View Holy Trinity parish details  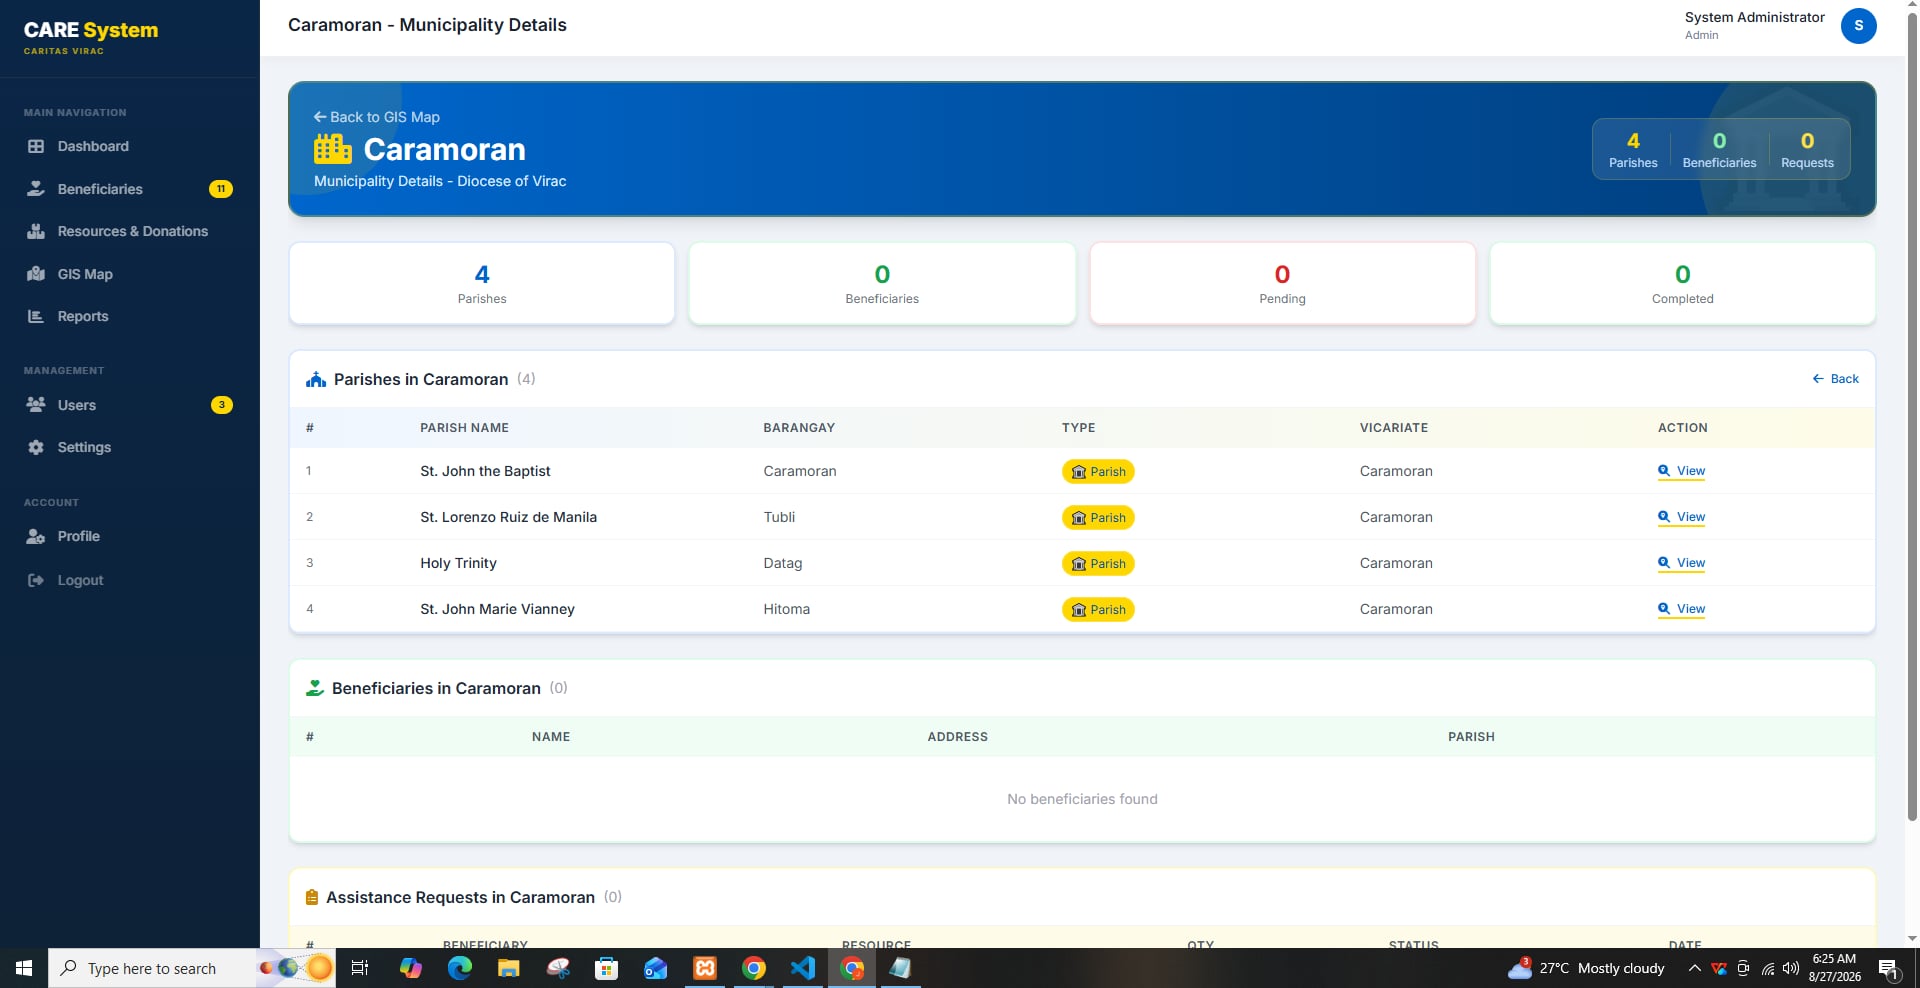1682,563
